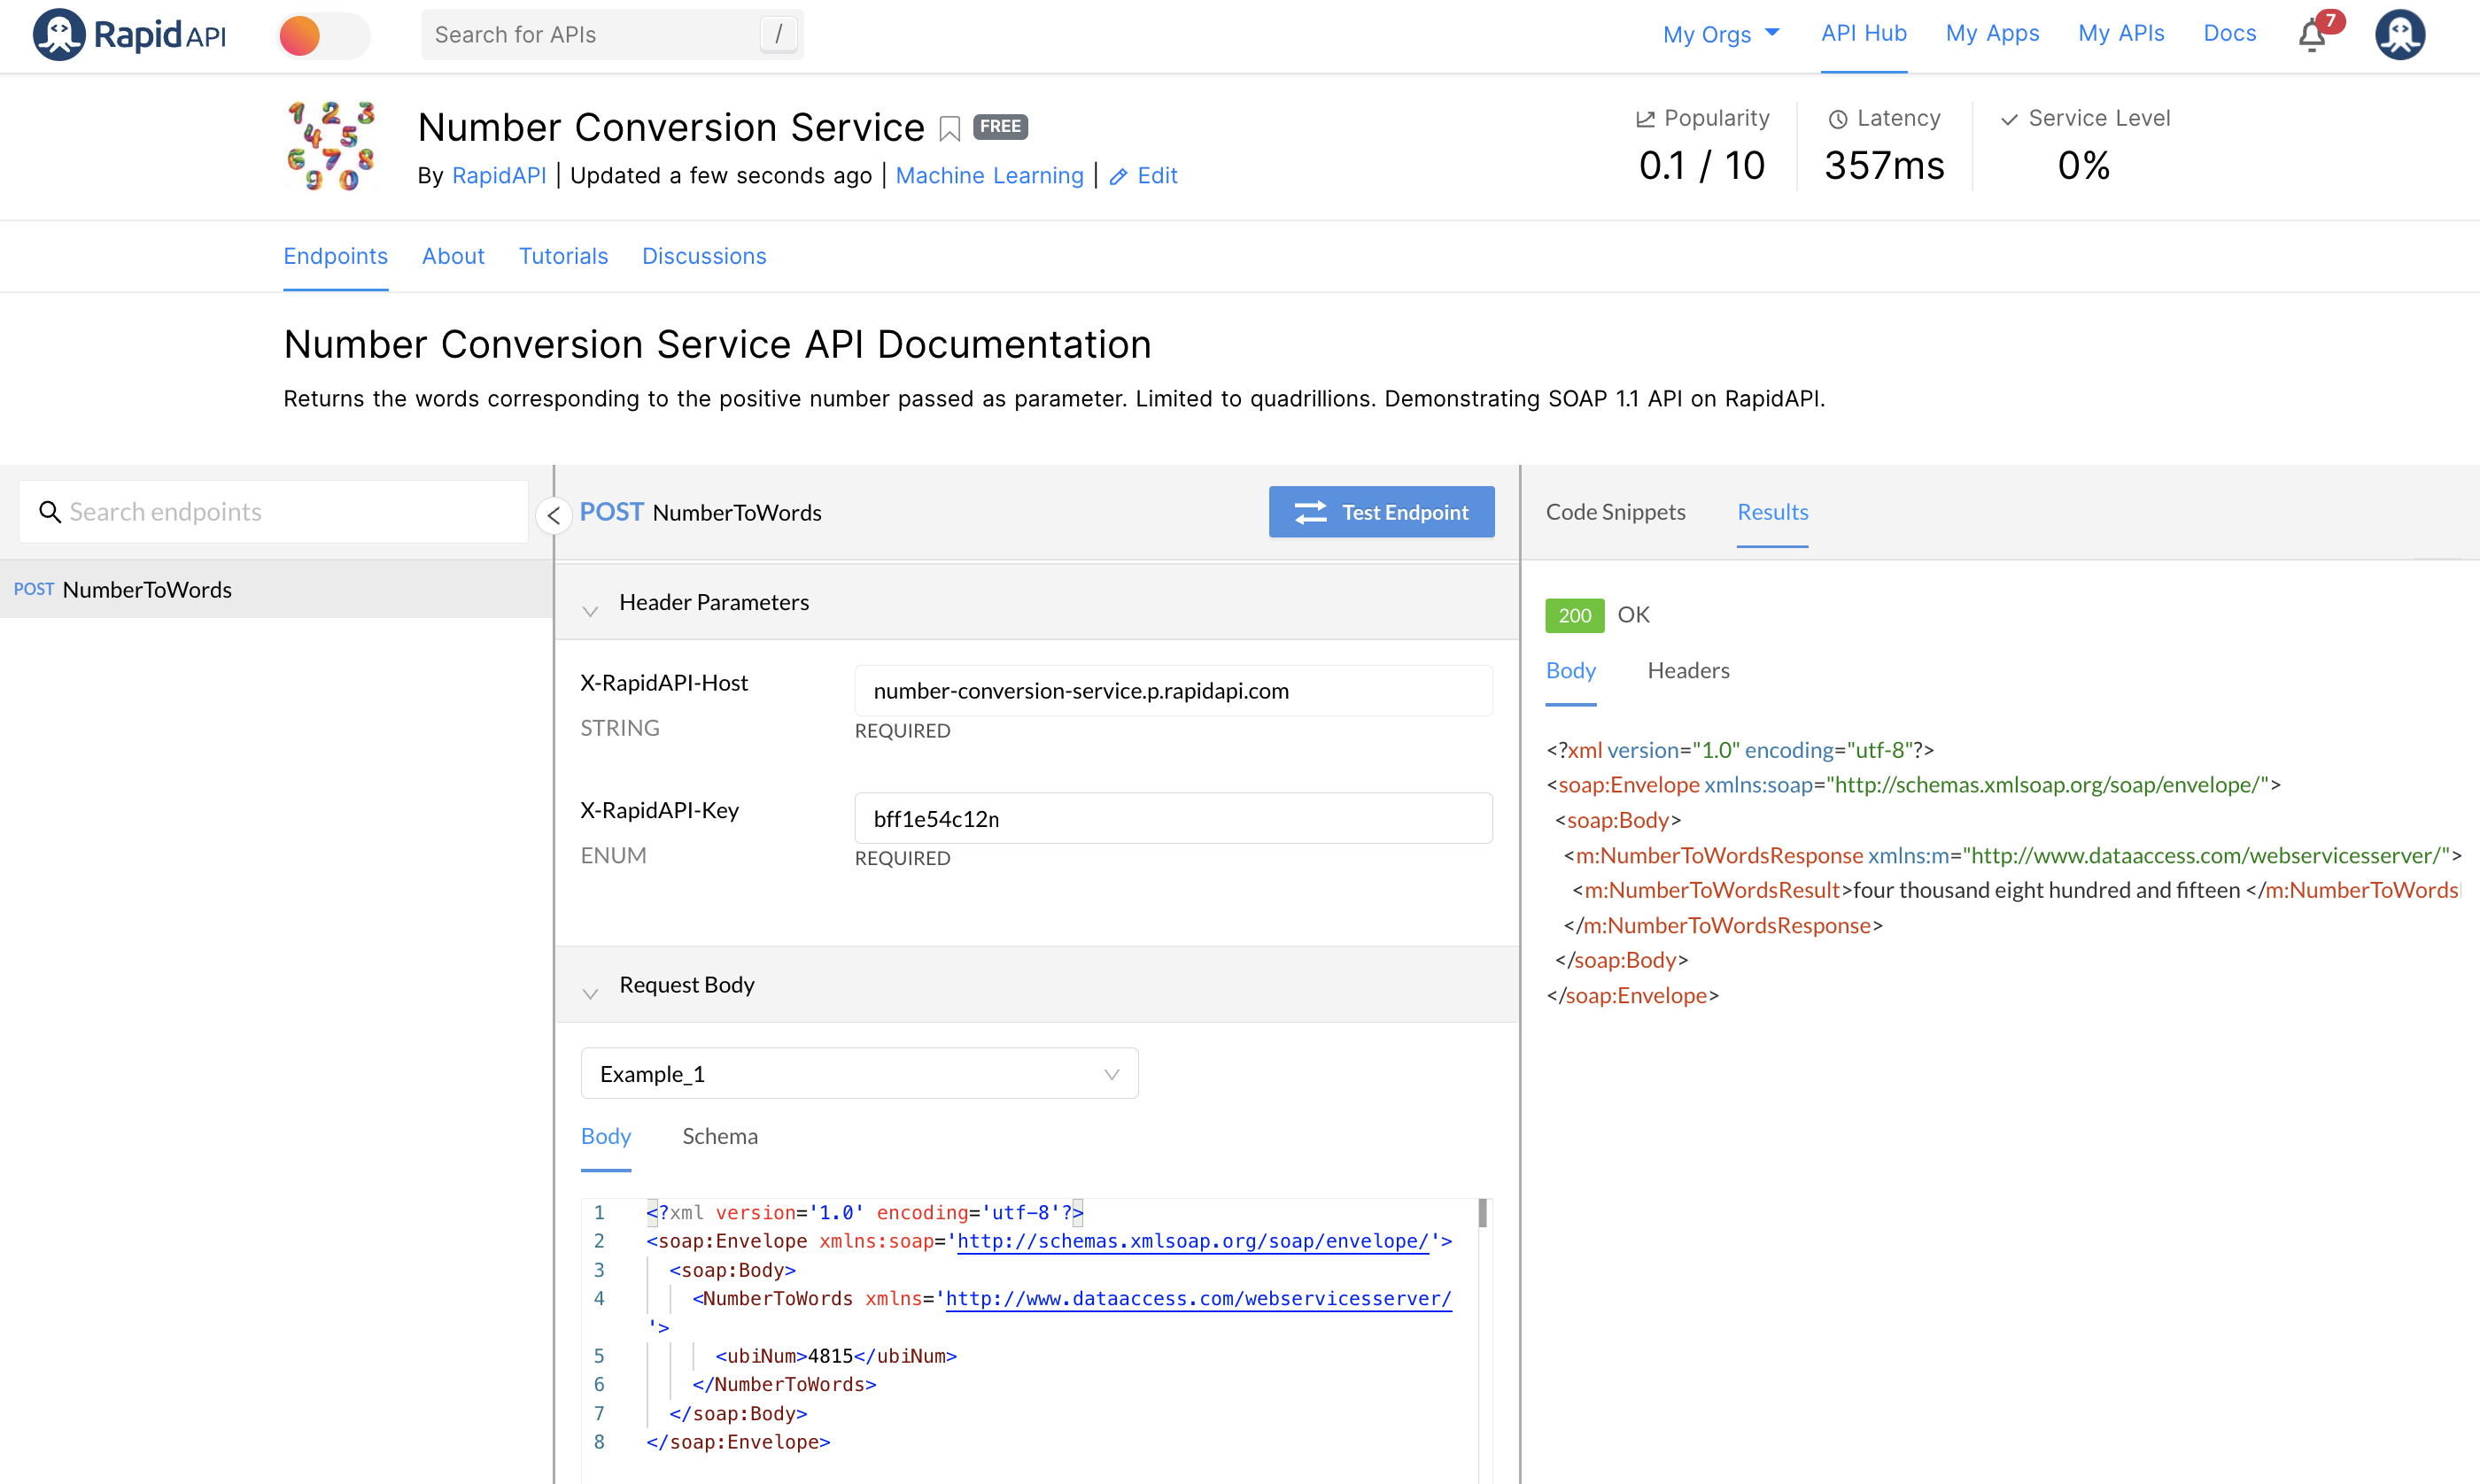Open the user profile avatar
This screenshot has width=2480, height=1484.
2400,35
